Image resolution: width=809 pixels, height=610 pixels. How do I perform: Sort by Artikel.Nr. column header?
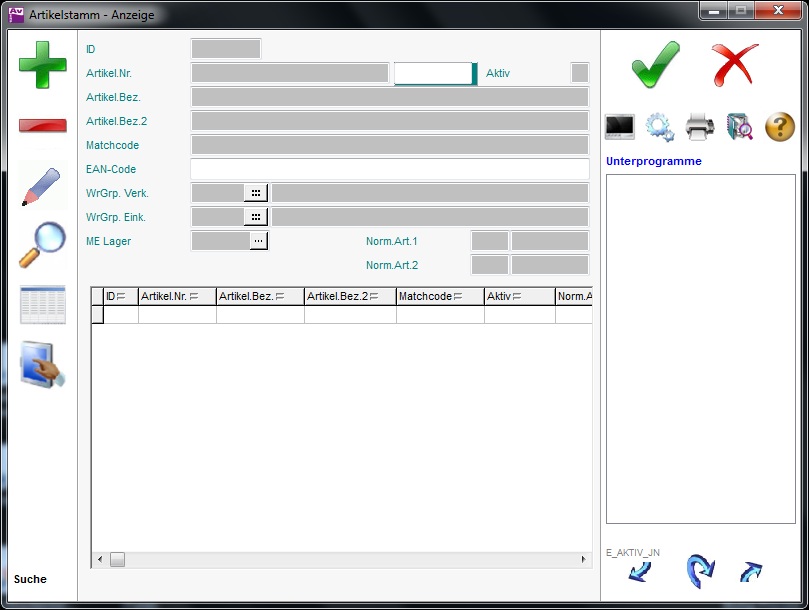(176, 296)
